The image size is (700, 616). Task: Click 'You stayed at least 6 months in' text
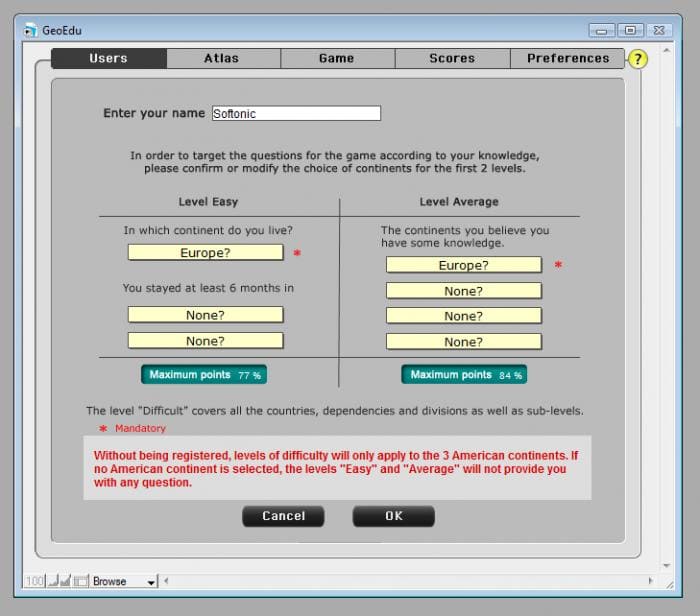[208, 288]
